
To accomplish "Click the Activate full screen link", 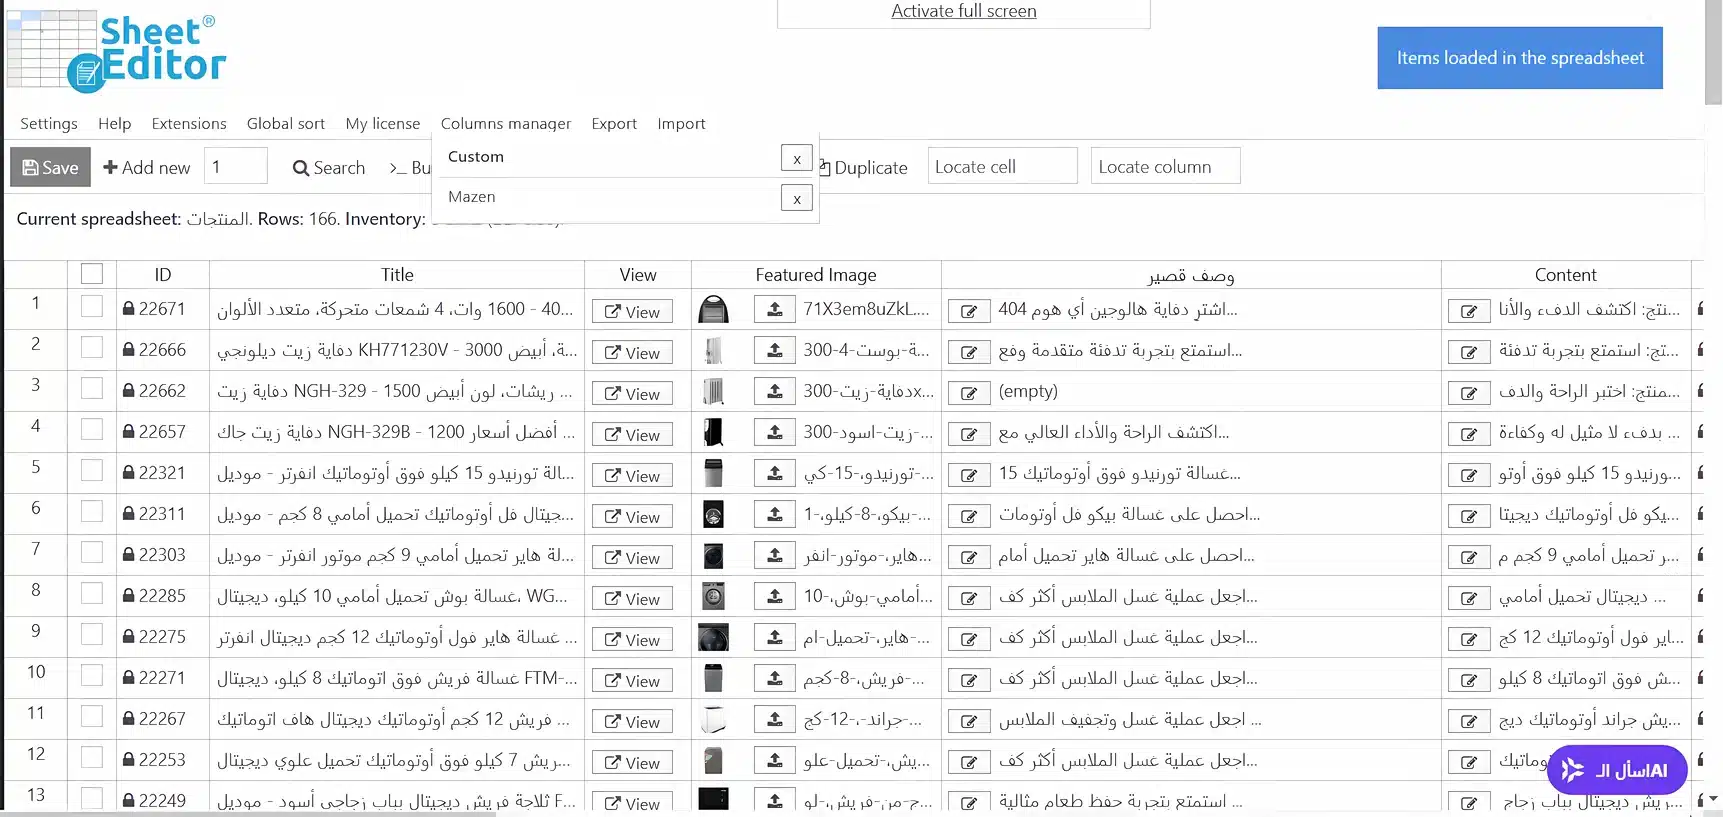I will (x=963, y=11).
